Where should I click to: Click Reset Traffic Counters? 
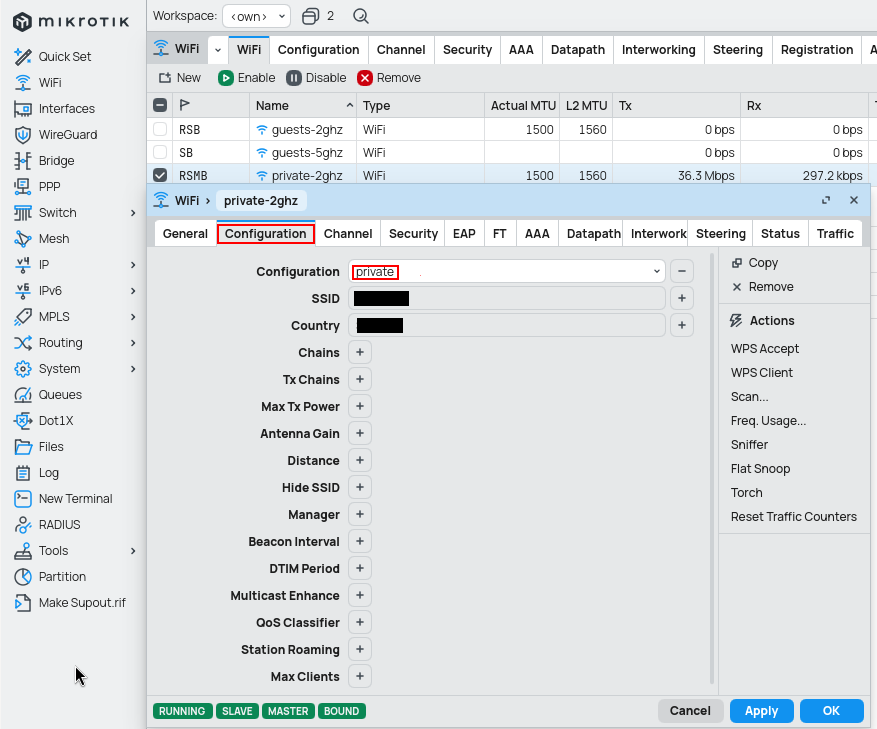tap(794, 517)
